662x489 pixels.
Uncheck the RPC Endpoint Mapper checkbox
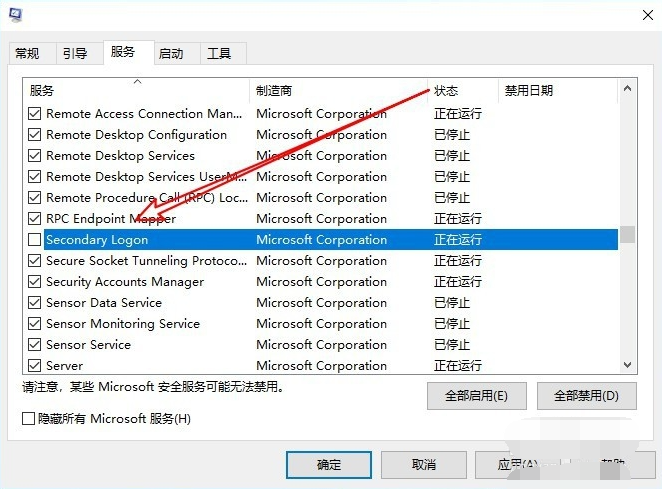(35, 219)
